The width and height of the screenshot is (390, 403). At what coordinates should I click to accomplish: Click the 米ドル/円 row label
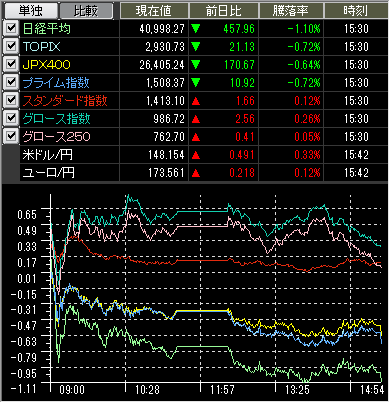tap(48, 155)
